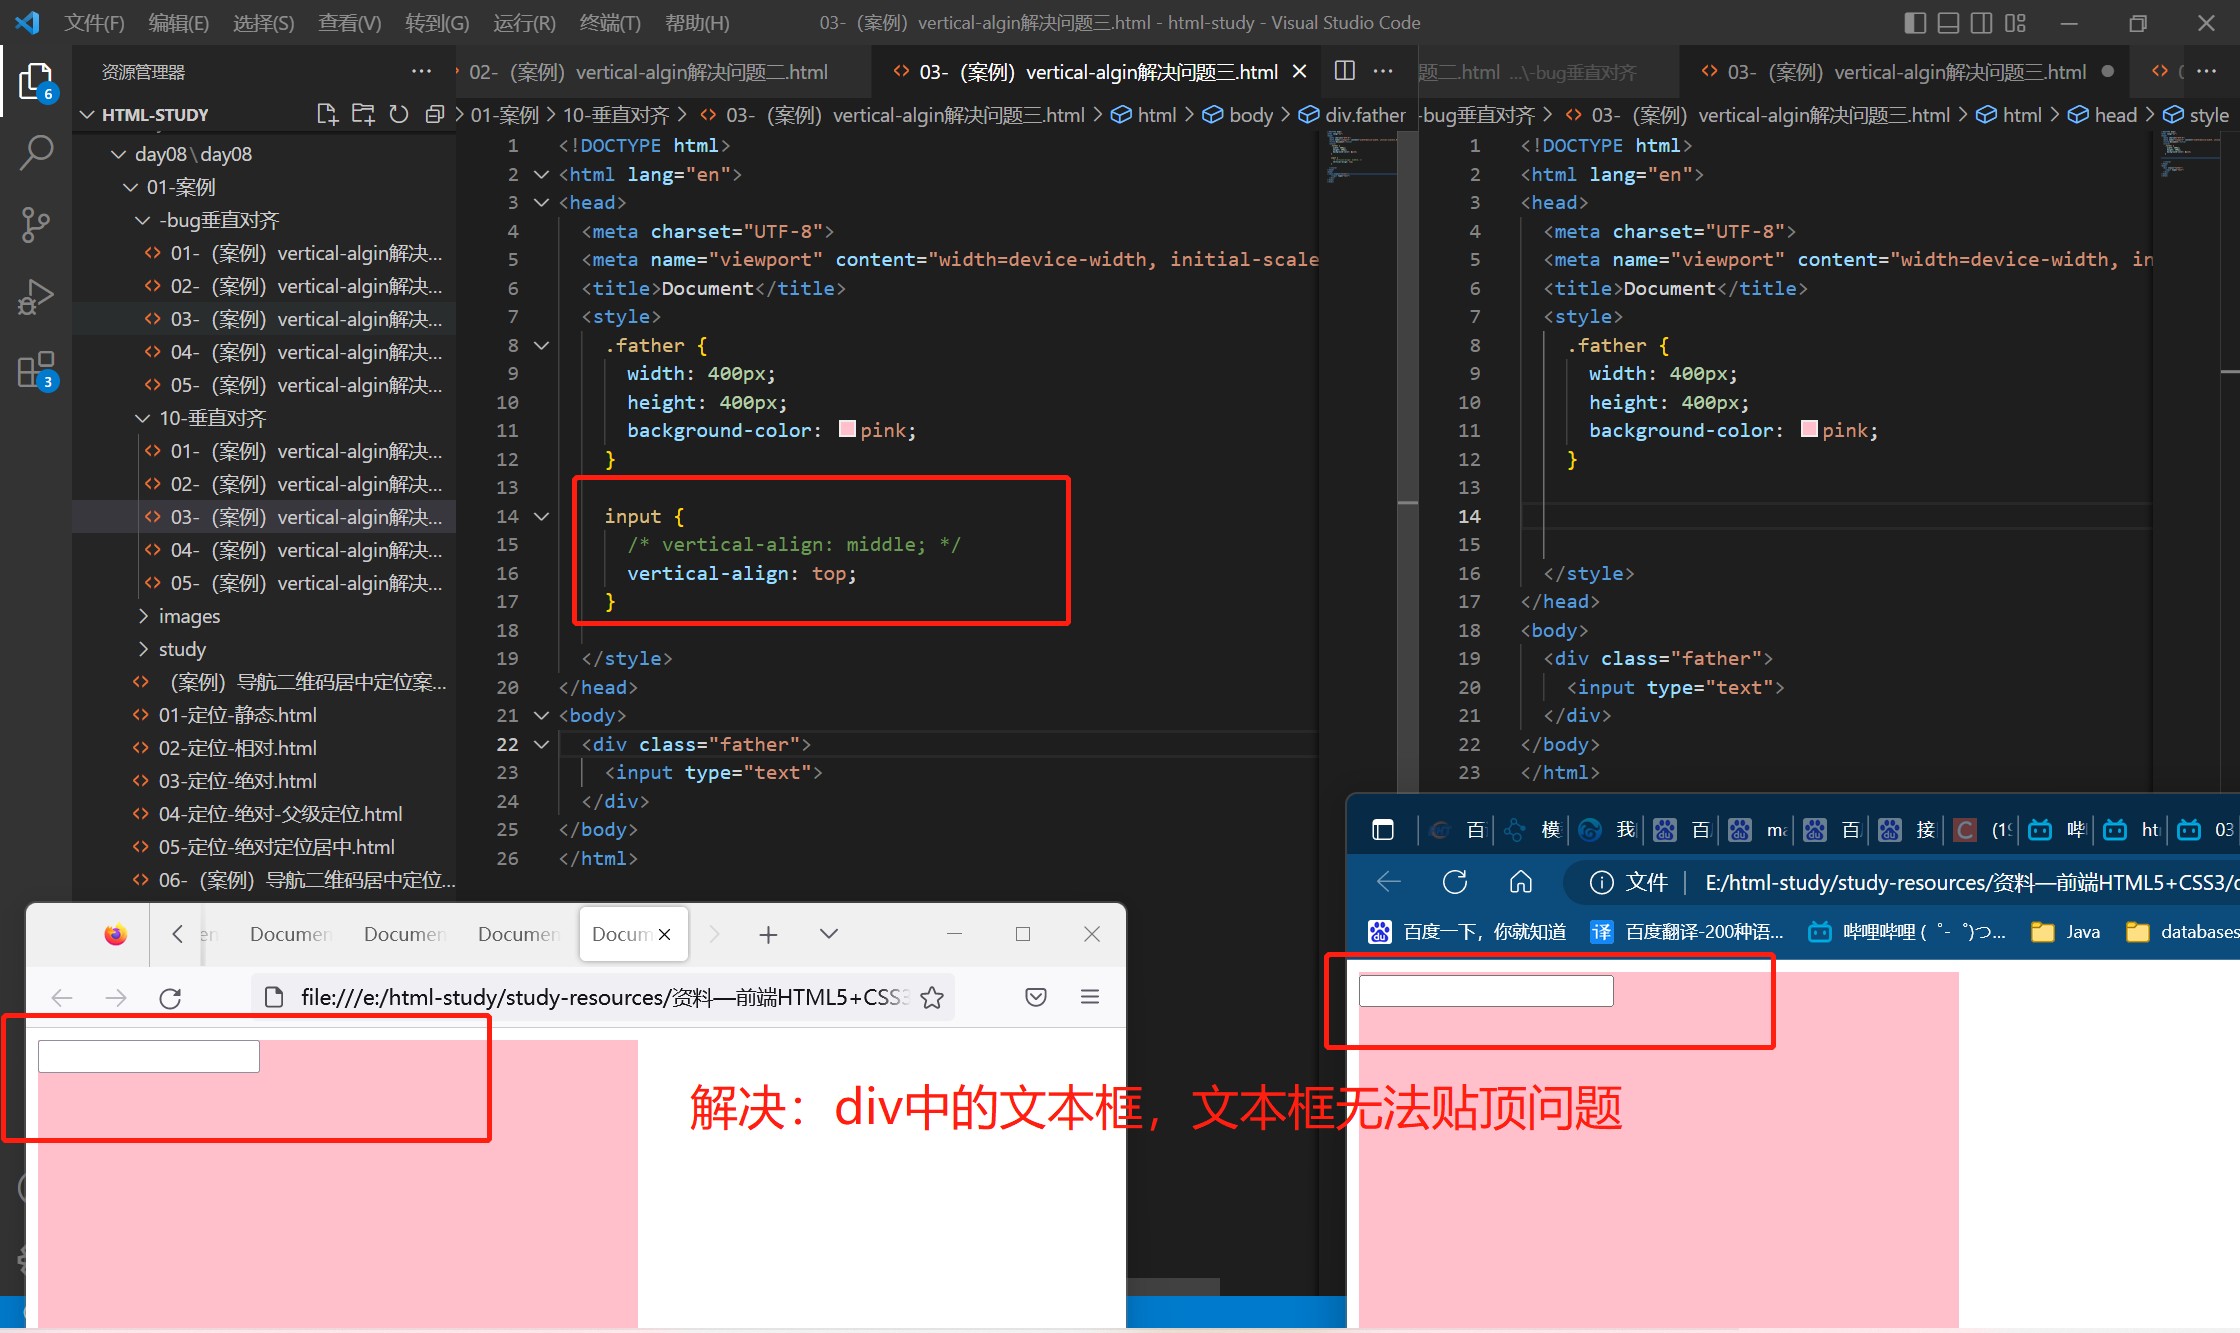The image size is (2240, 1333).
Task: Click Refresh Explorer icon
Action: tap(399, 114)
